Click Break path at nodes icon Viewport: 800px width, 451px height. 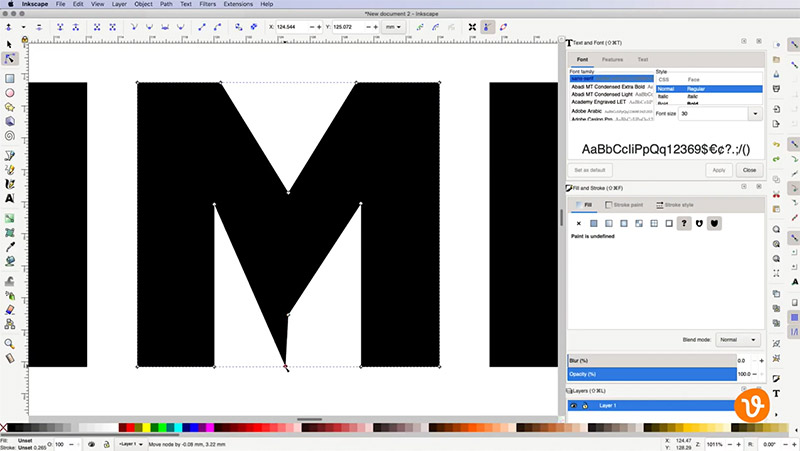click(x=76, y=27)
